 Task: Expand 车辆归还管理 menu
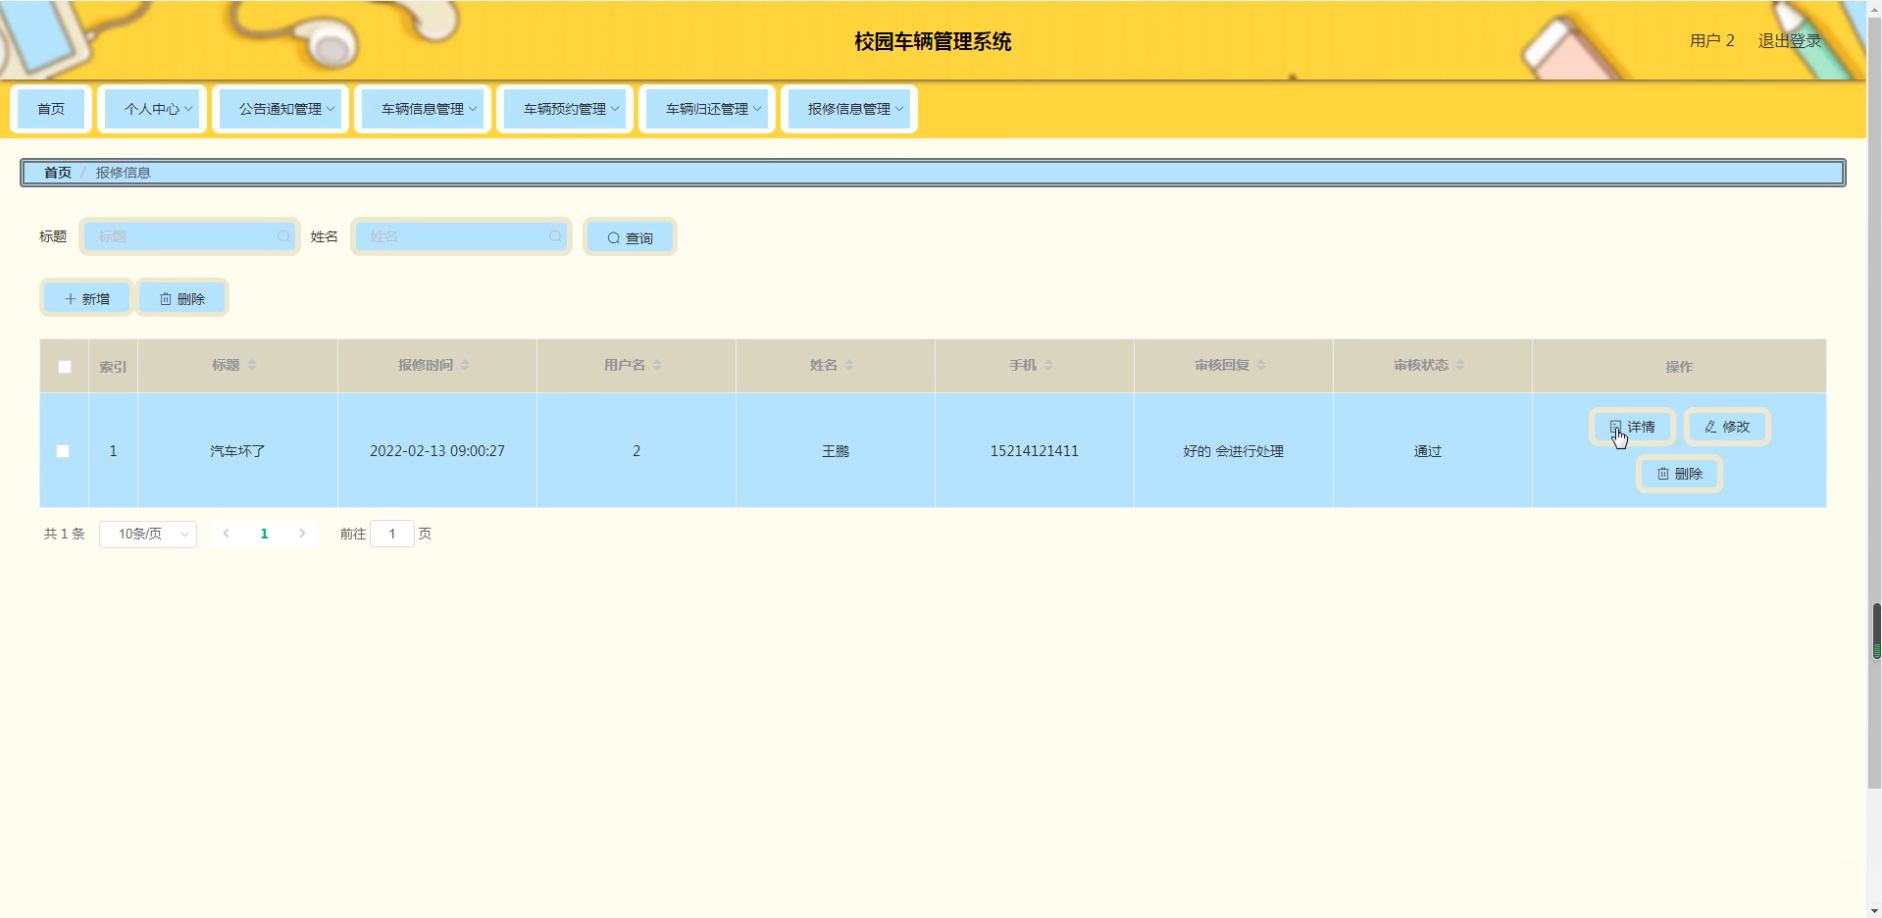[x=708, y=109]
